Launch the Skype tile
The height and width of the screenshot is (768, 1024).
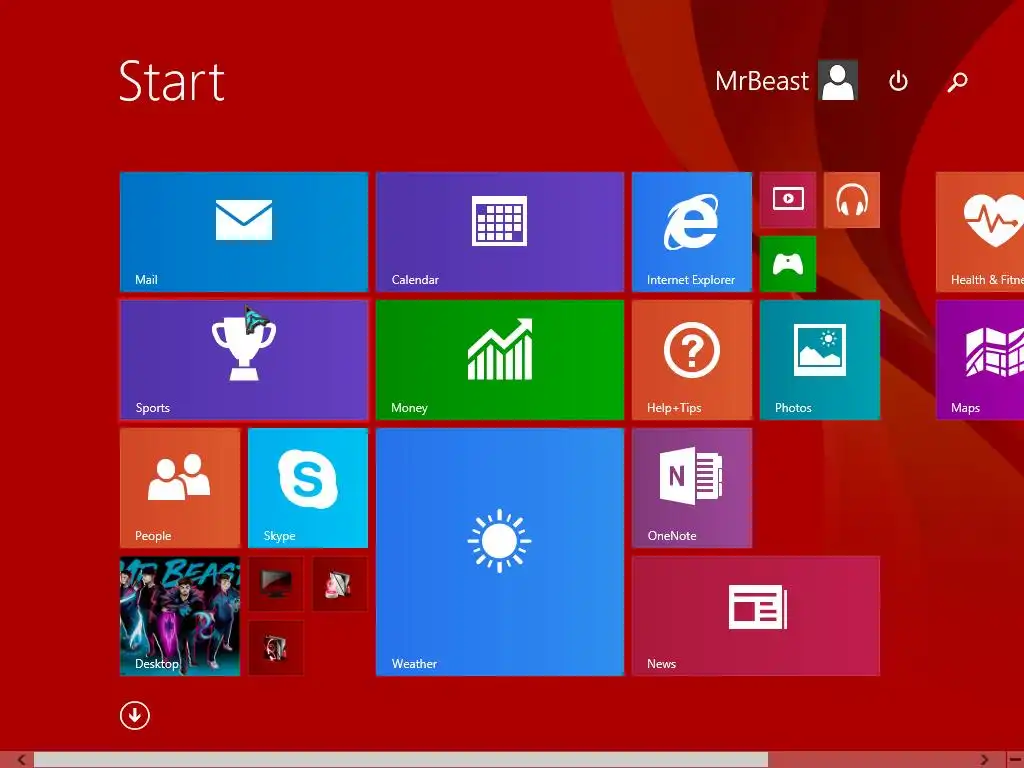point(308,488)
